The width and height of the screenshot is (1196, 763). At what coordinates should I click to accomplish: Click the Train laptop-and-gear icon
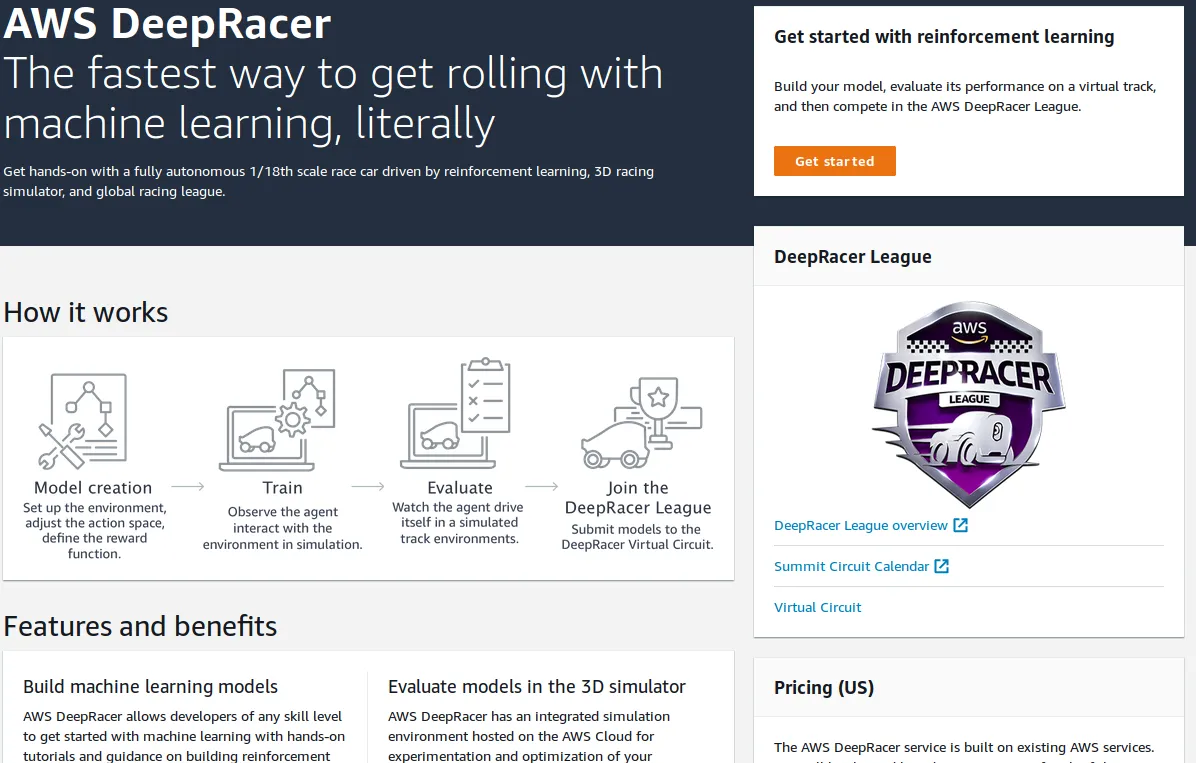point(278,420)
